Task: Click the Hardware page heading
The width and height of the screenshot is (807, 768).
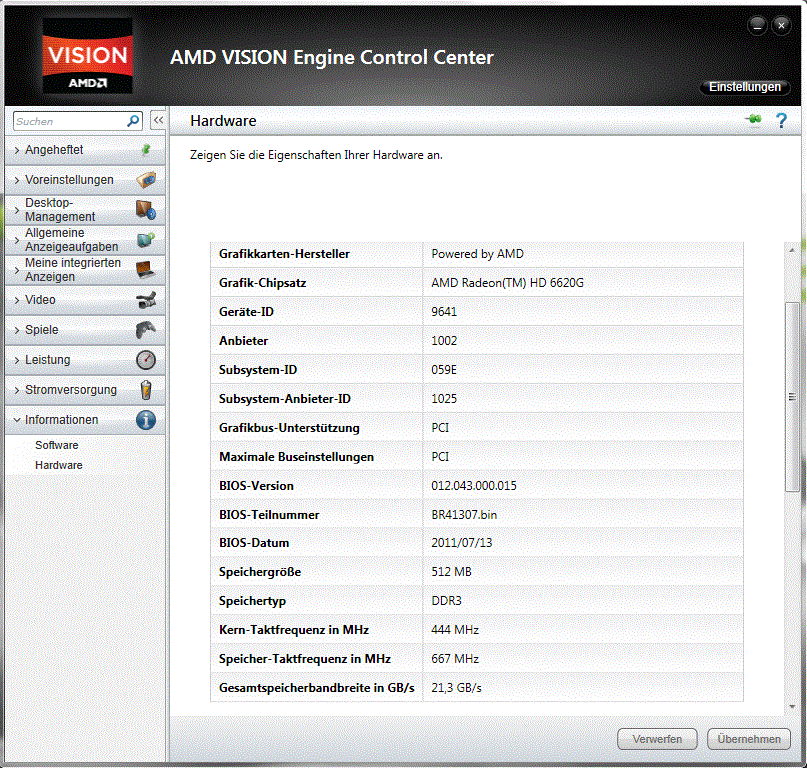Action: [223, 121]
